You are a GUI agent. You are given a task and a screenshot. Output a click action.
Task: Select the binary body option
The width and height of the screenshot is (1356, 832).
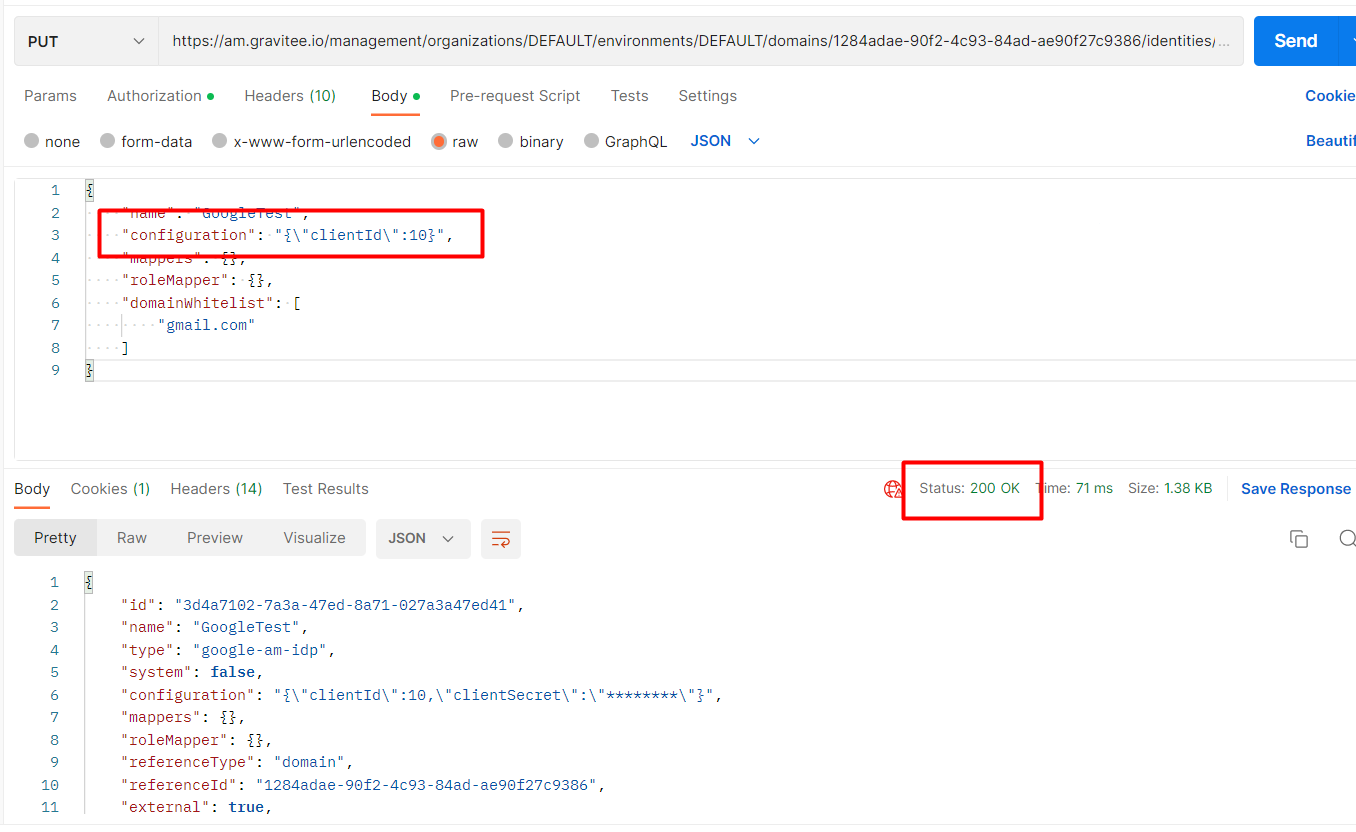pos(530,141)
